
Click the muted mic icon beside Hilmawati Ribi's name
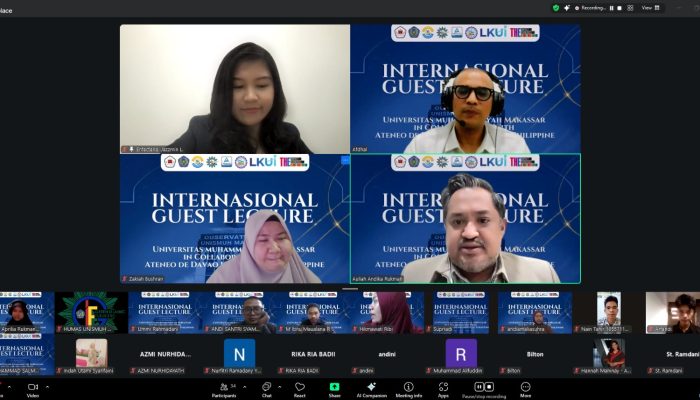355,329
